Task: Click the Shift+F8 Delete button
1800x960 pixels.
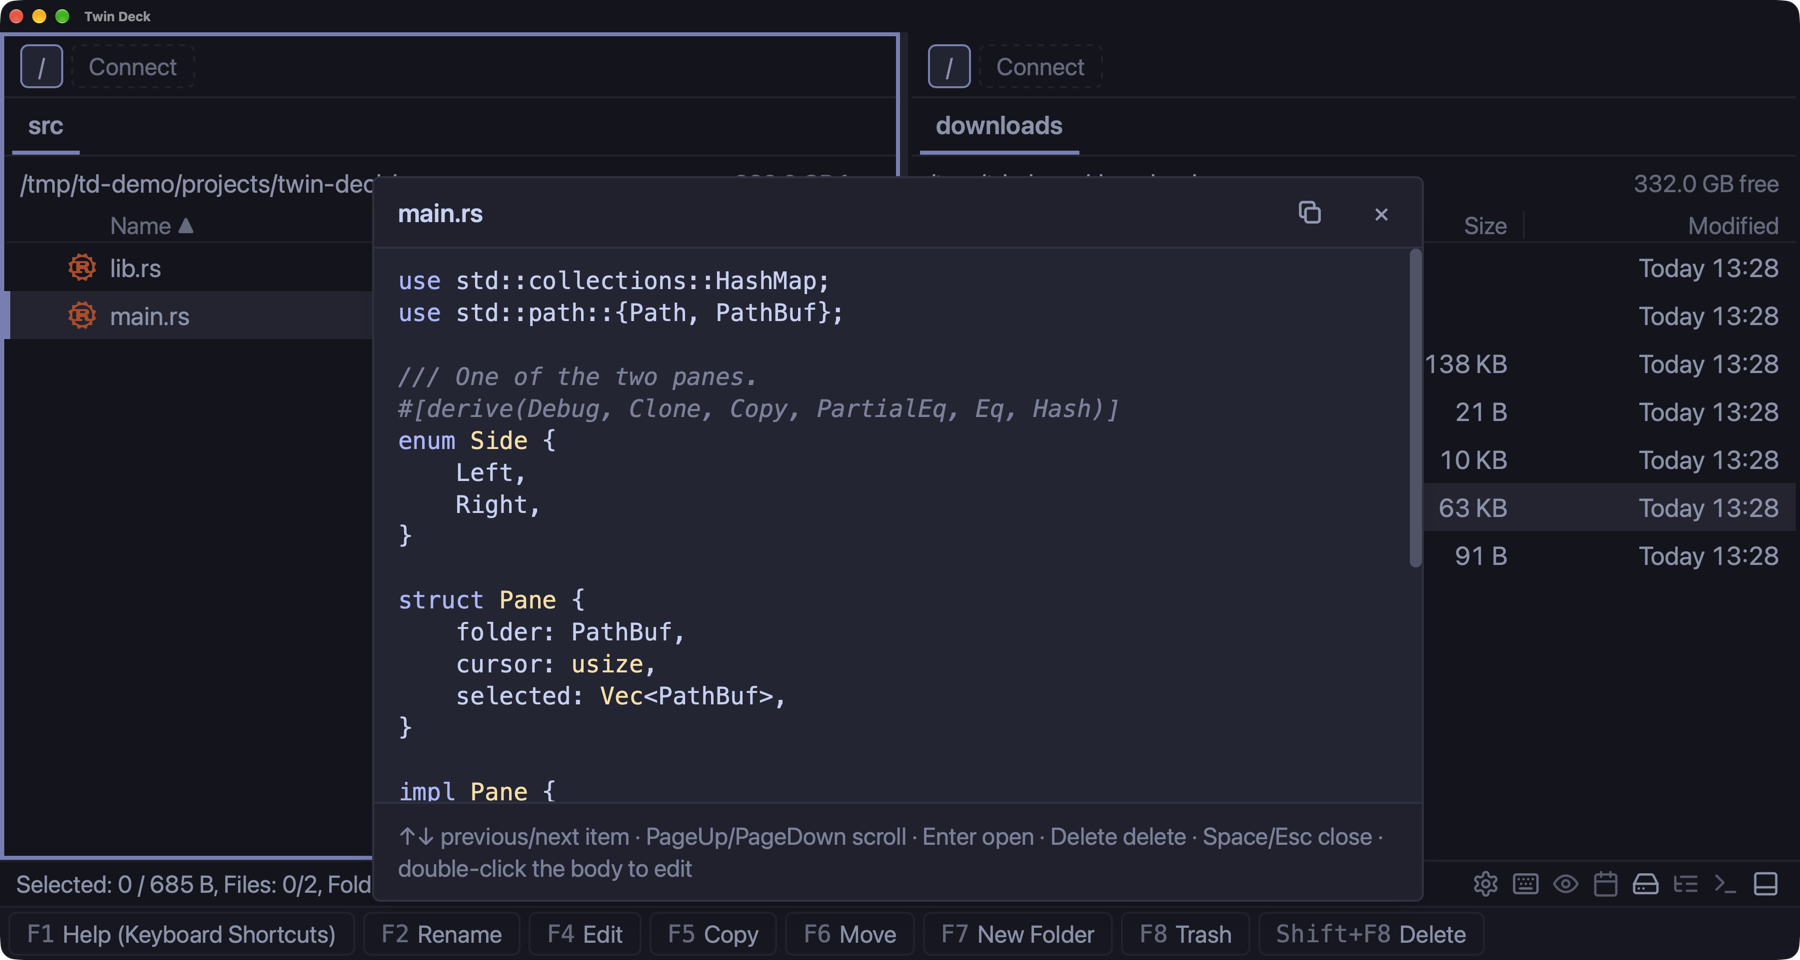Action: [1371, 934]
